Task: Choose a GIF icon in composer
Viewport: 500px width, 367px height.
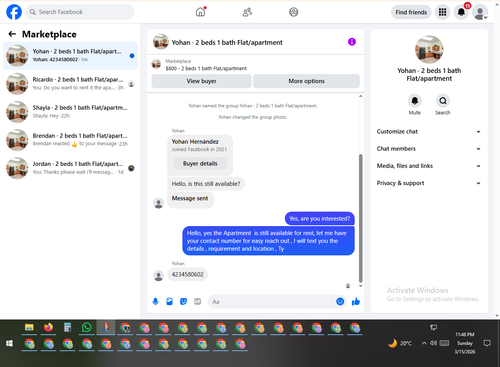Action: click(x=197, y=302)
